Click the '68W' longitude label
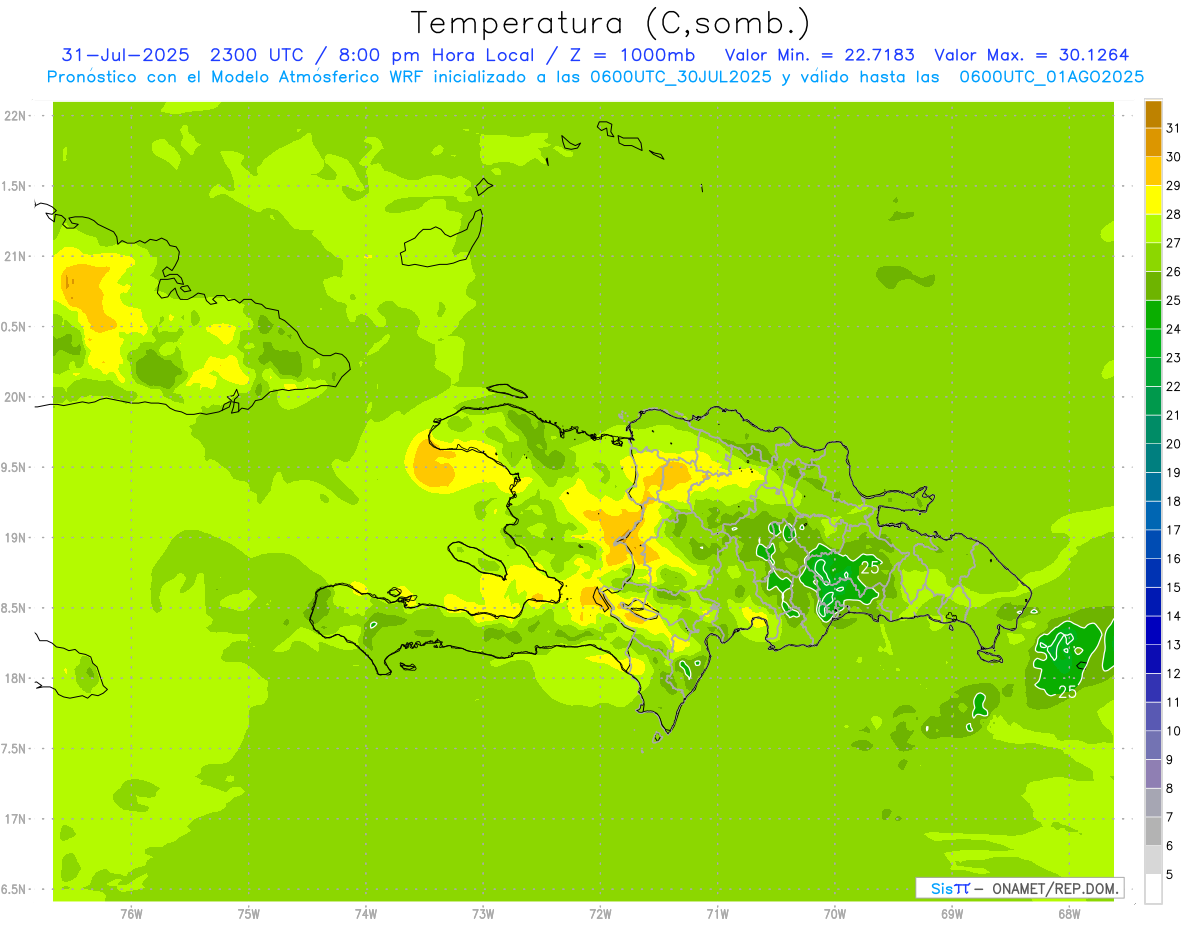Image resolution: width=1200 pixels, height=927 pixels. [1069, 914]
